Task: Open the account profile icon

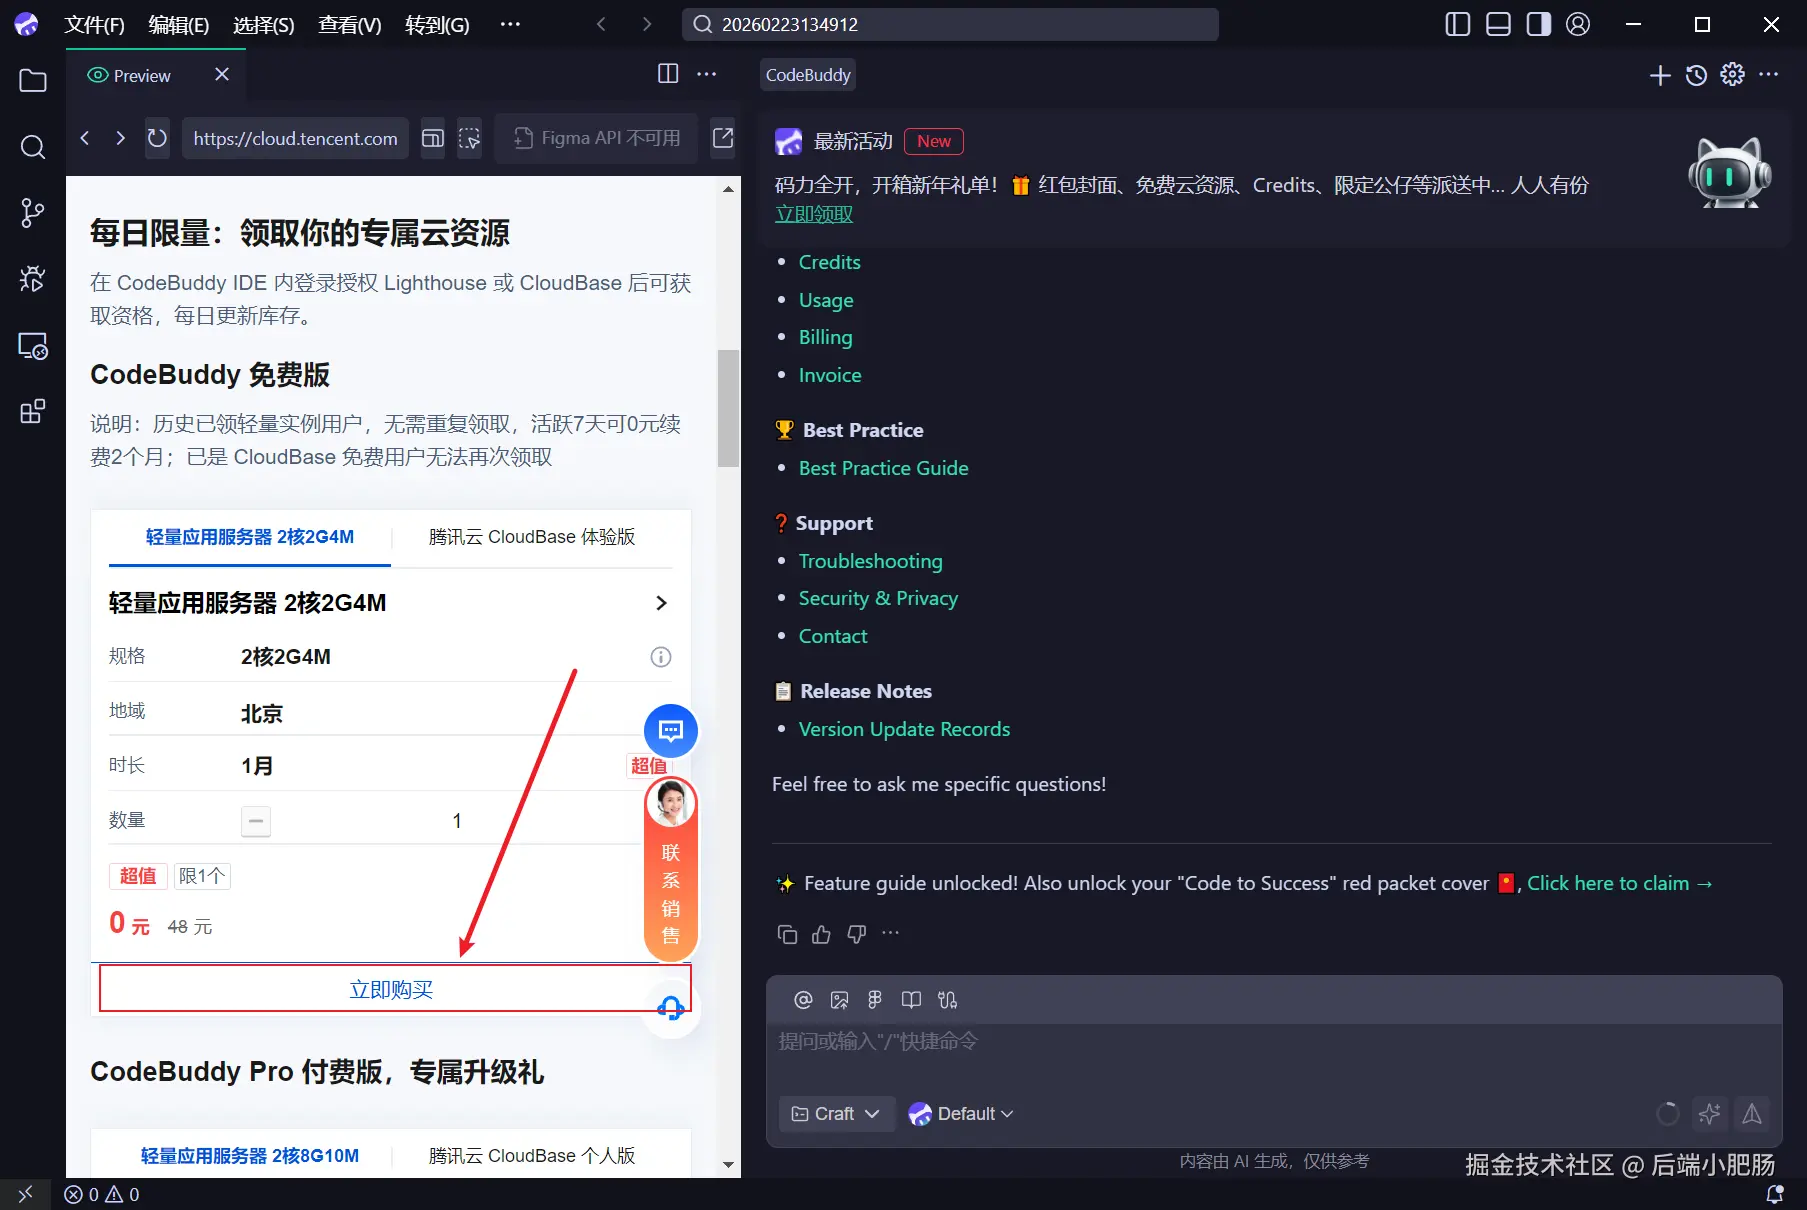Action: [x=1578, y=24]
